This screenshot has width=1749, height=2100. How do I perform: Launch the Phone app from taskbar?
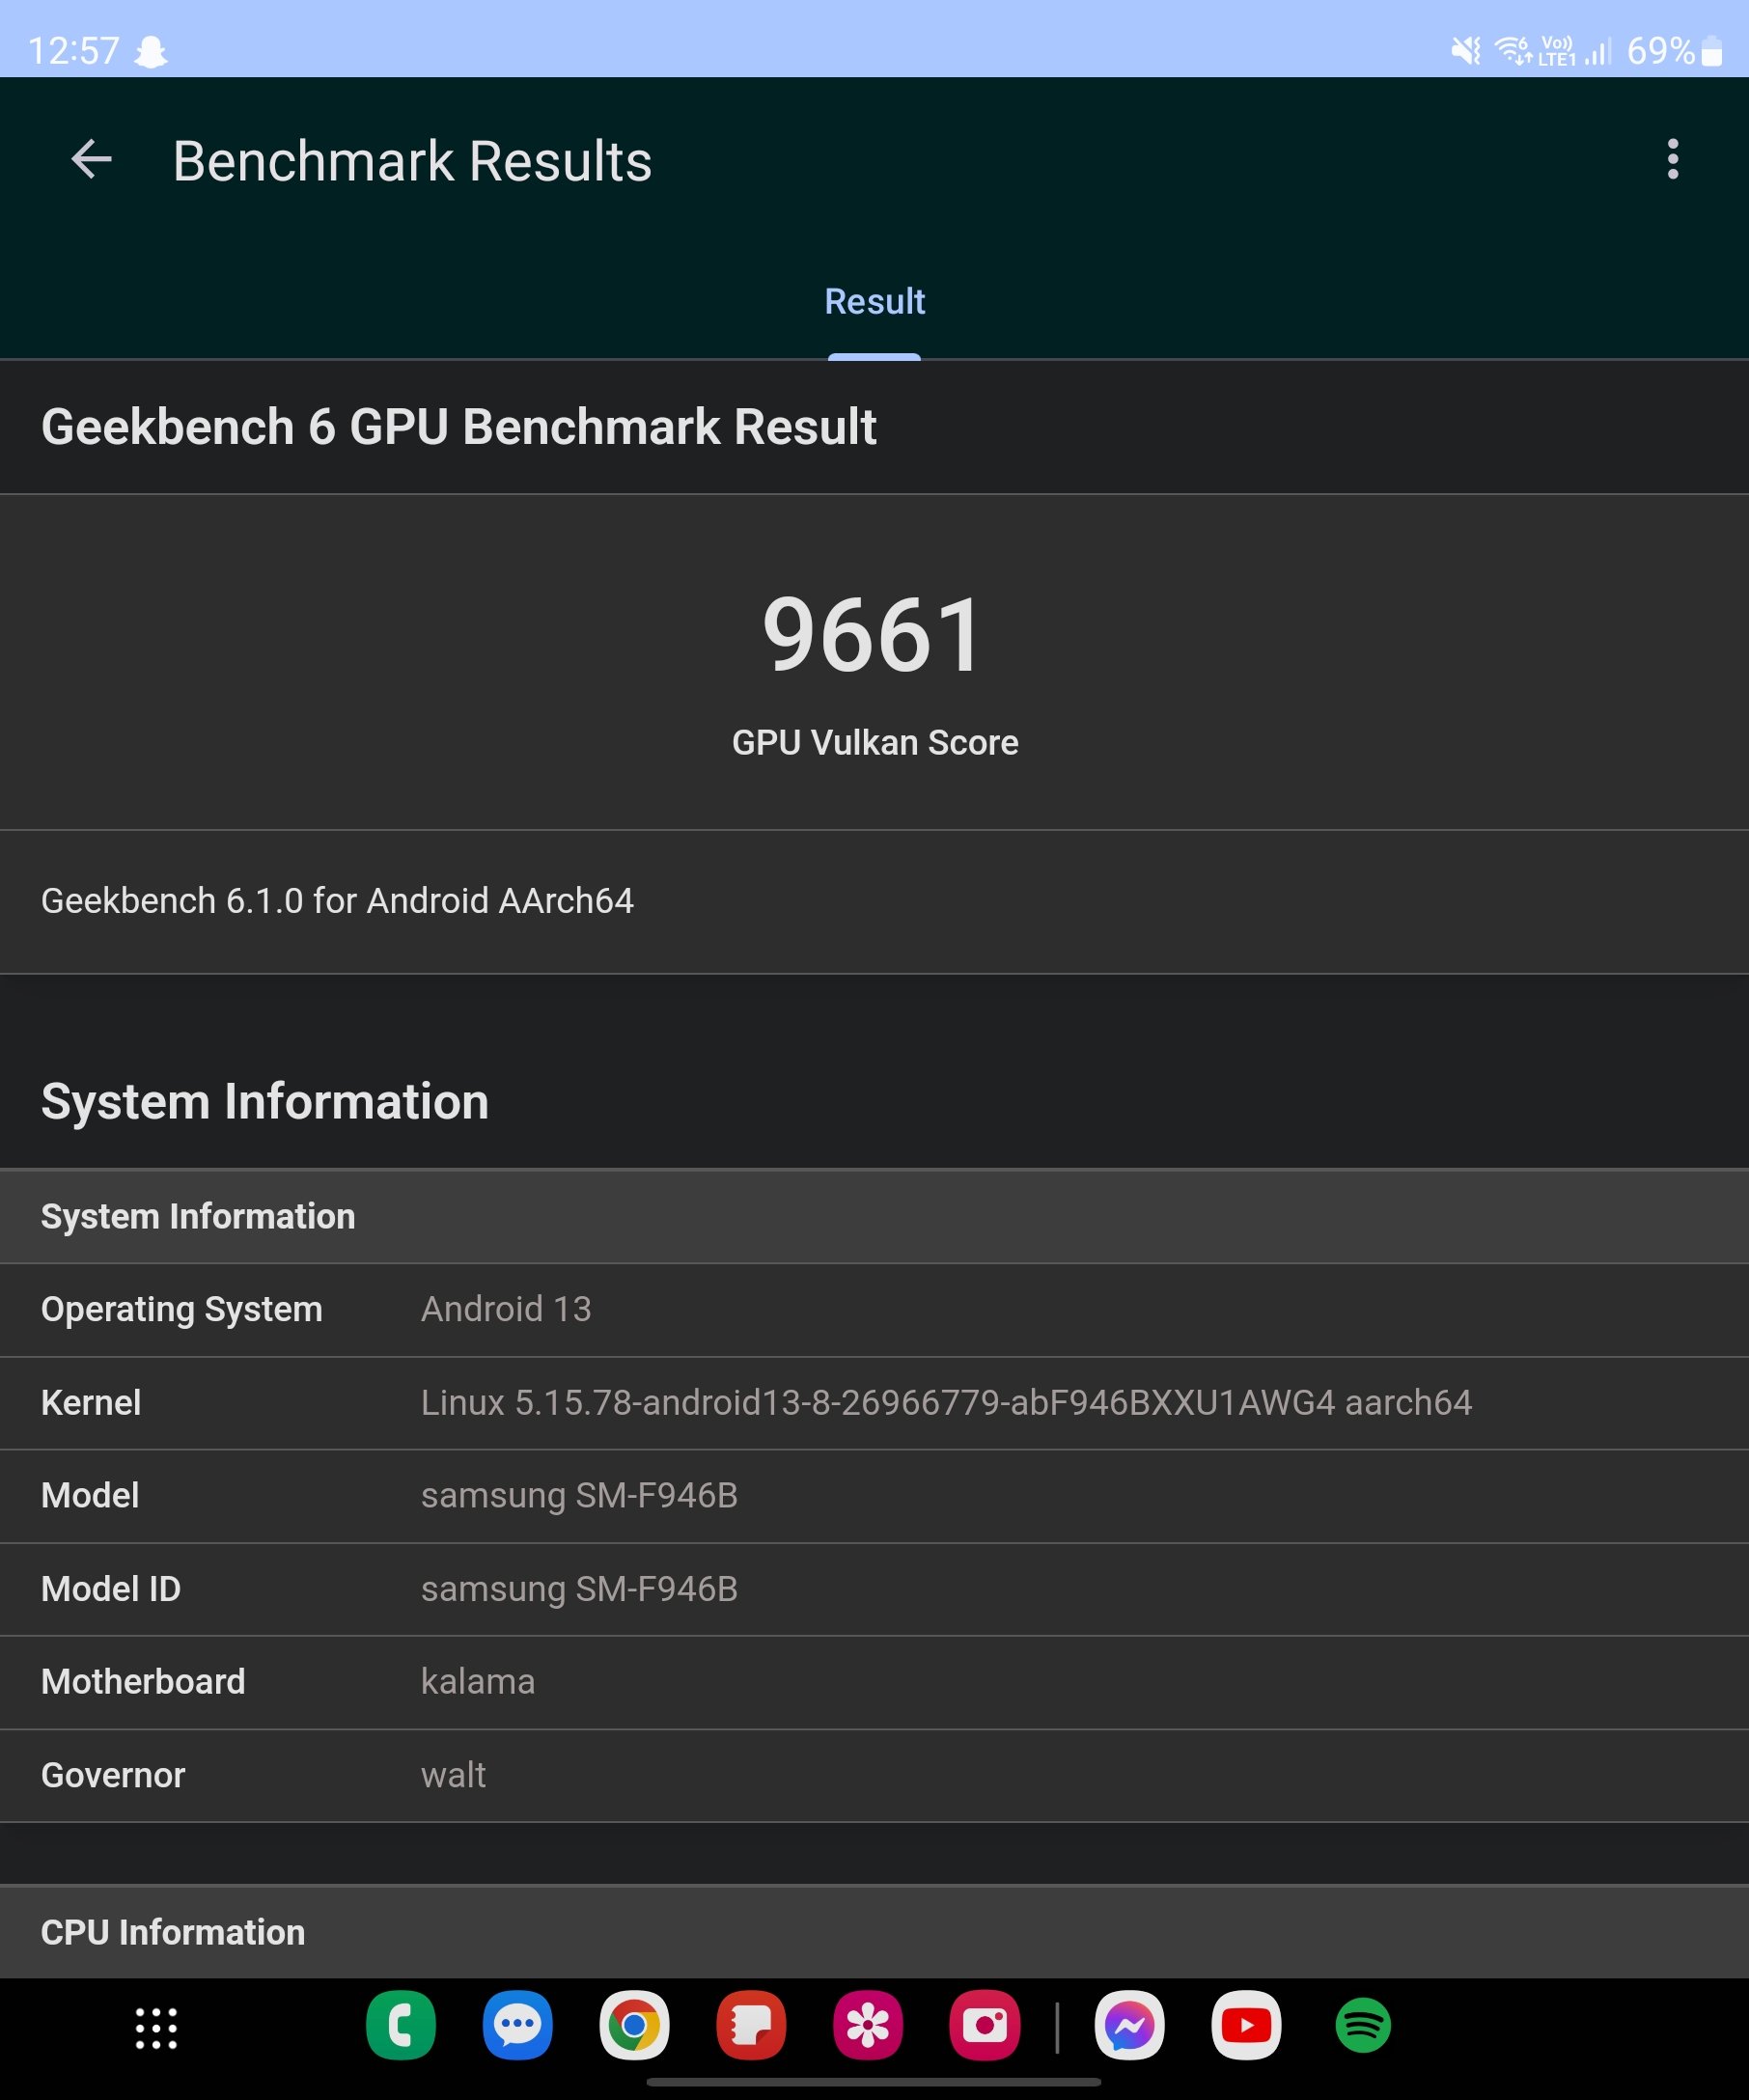coord(401,2026)
